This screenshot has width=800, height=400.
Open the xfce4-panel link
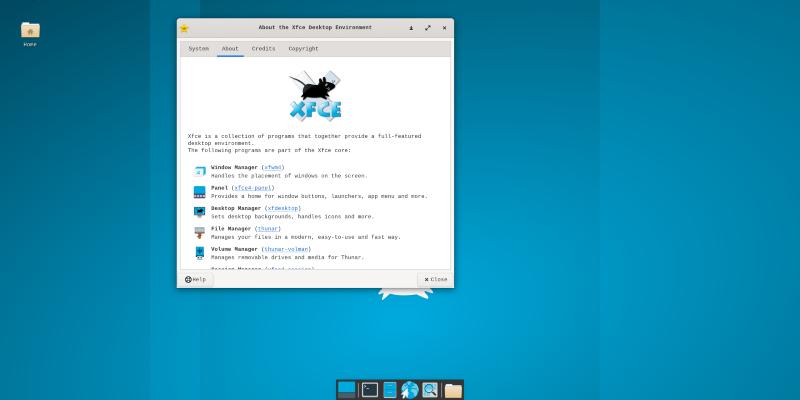[x=253, y=188]
